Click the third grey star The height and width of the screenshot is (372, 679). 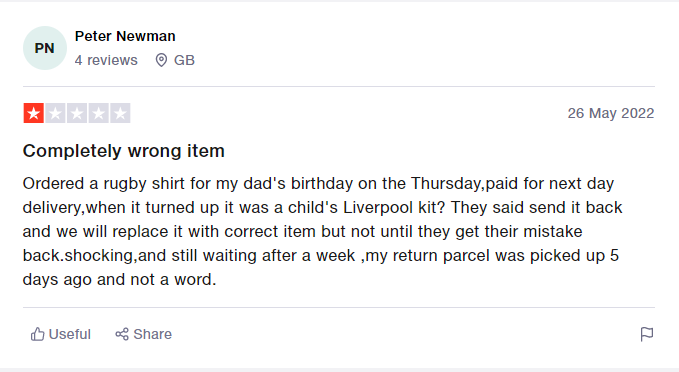tap(77, 113)
